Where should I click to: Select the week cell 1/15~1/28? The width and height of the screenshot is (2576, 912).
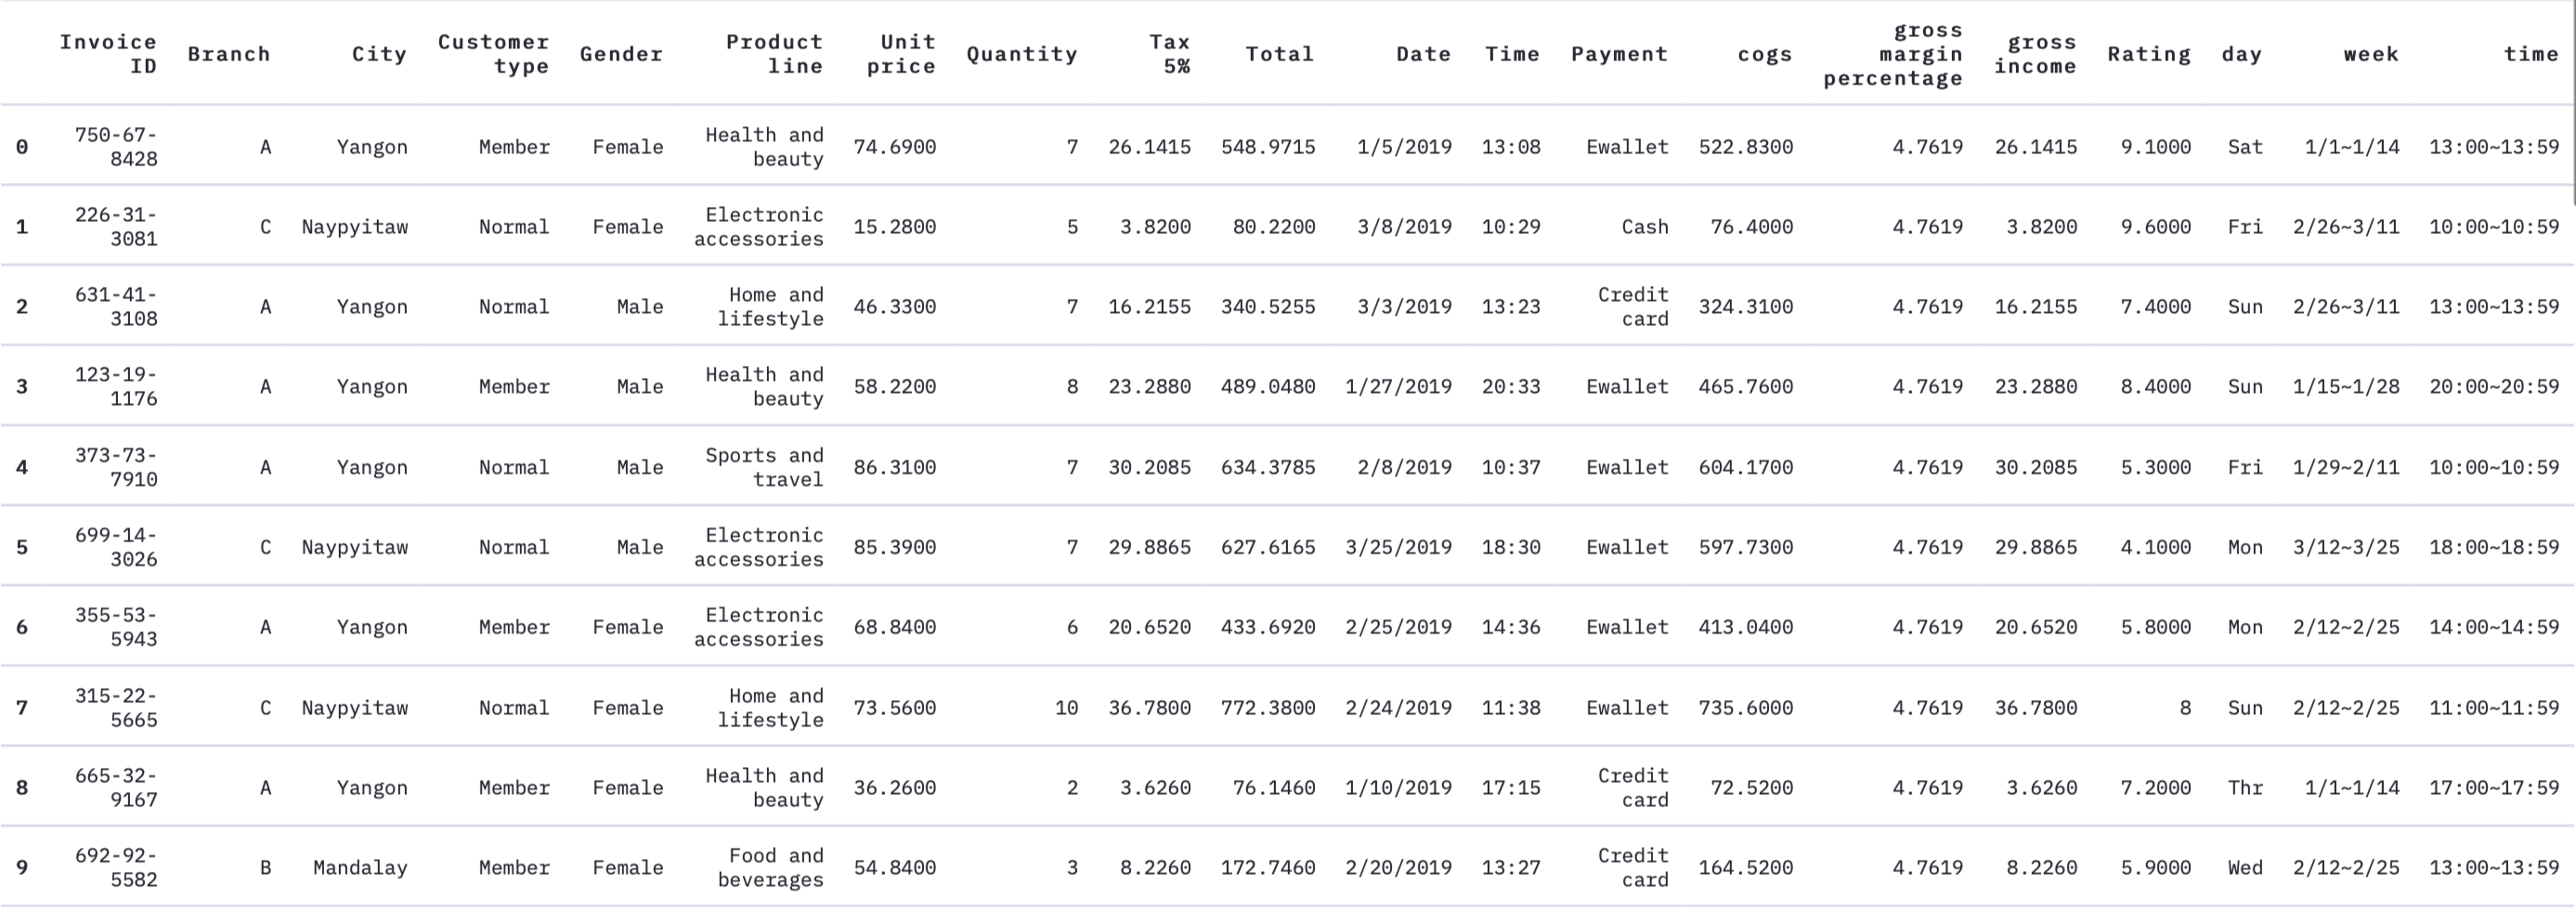(2351, 387)
